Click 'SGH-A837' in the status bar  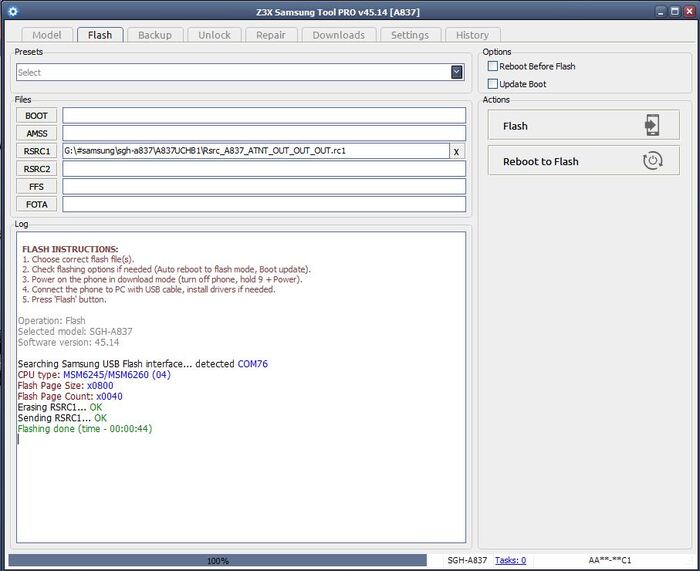[467, 560]
